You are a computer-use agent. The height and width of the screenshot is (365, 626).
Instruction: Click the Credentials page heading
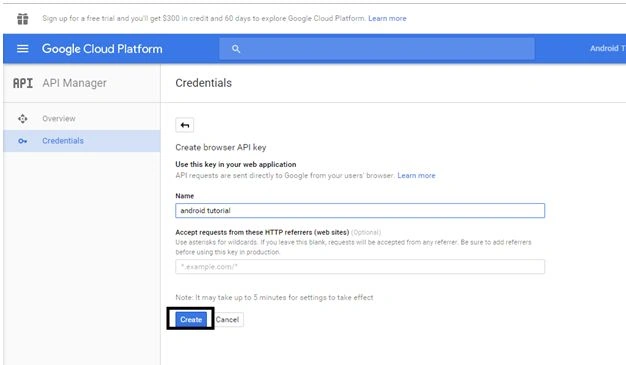pyautogui.click(x=204, y=83)
